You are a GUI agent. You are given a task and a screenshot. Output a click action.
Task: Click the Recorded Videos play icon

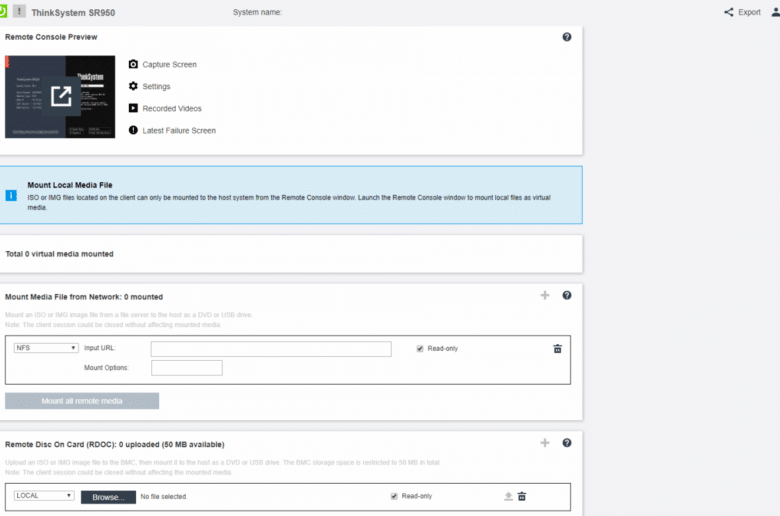(133, 108)
